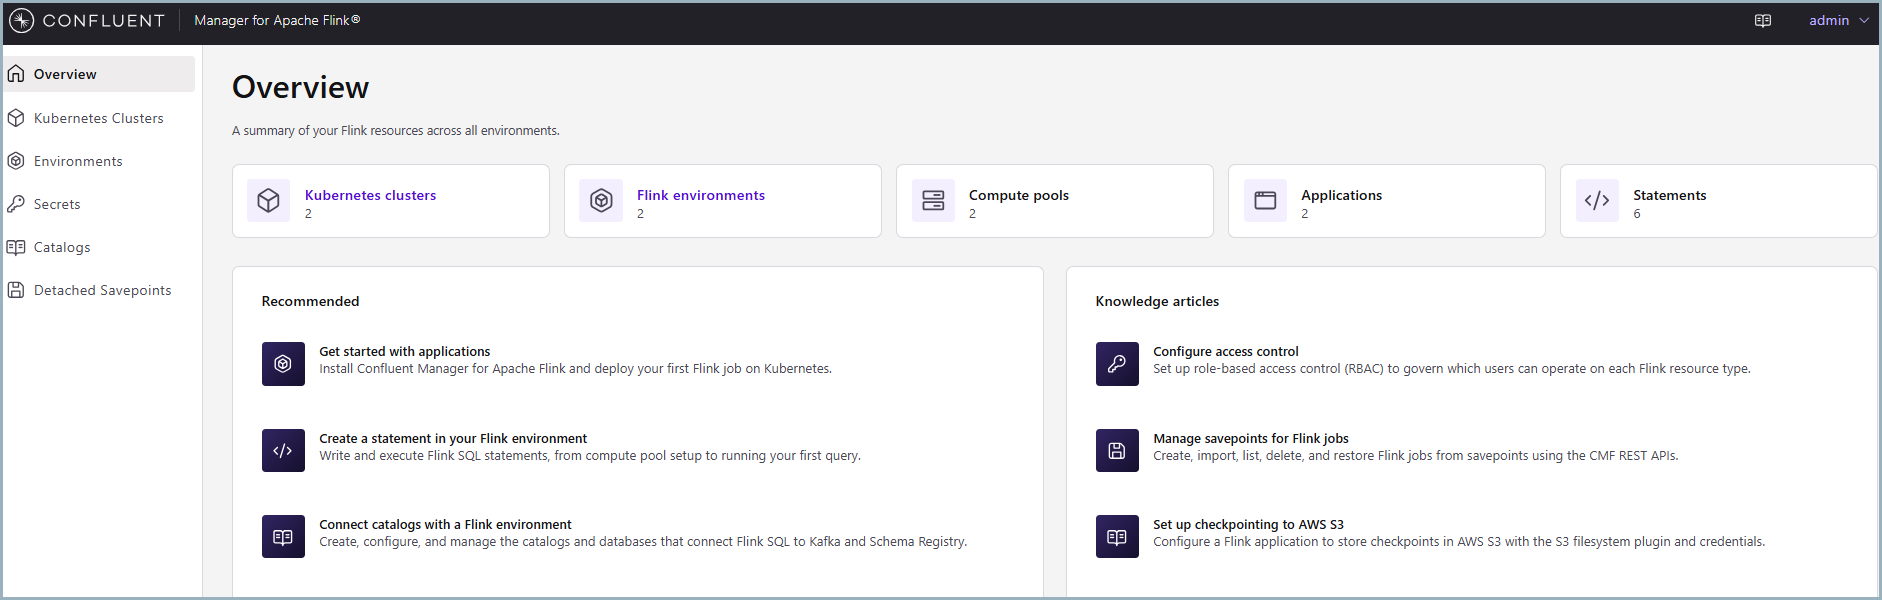
Task: Open the Configure access control article
Action: (1226, 351)
